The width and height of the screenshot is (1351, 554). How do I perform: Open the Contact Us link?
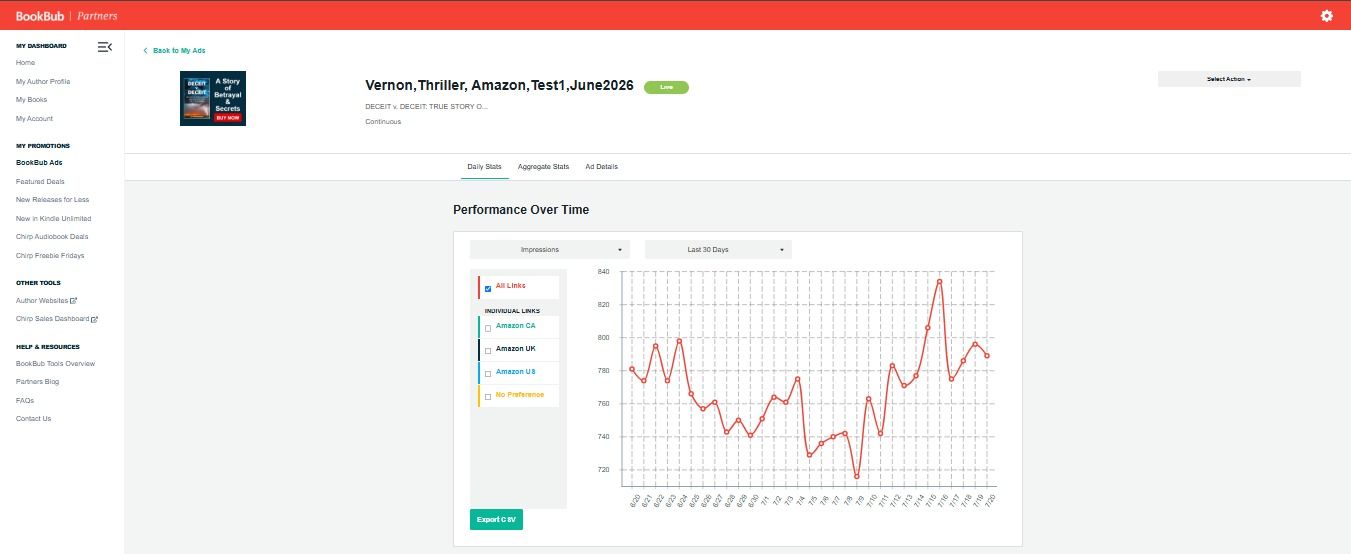pos(33,418)
